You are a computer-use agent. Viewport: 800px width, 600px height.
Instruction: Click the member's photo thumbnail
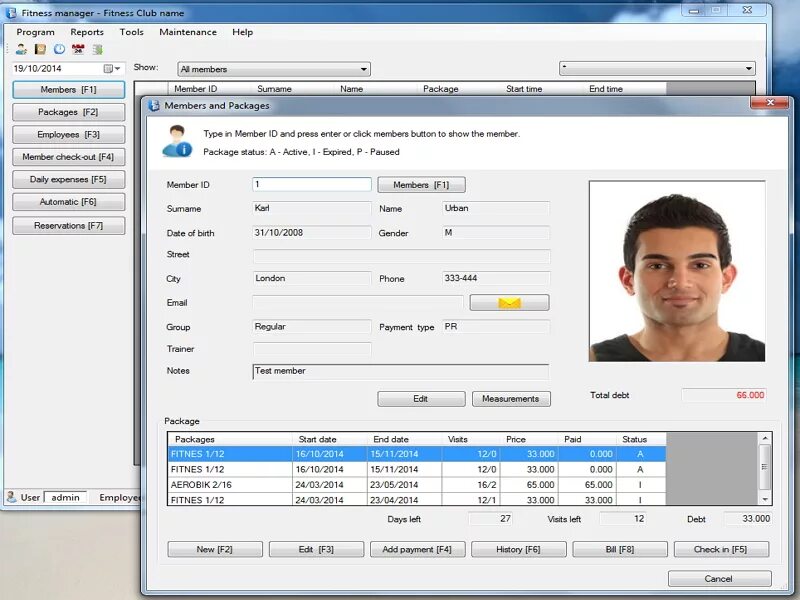[677, 271]
